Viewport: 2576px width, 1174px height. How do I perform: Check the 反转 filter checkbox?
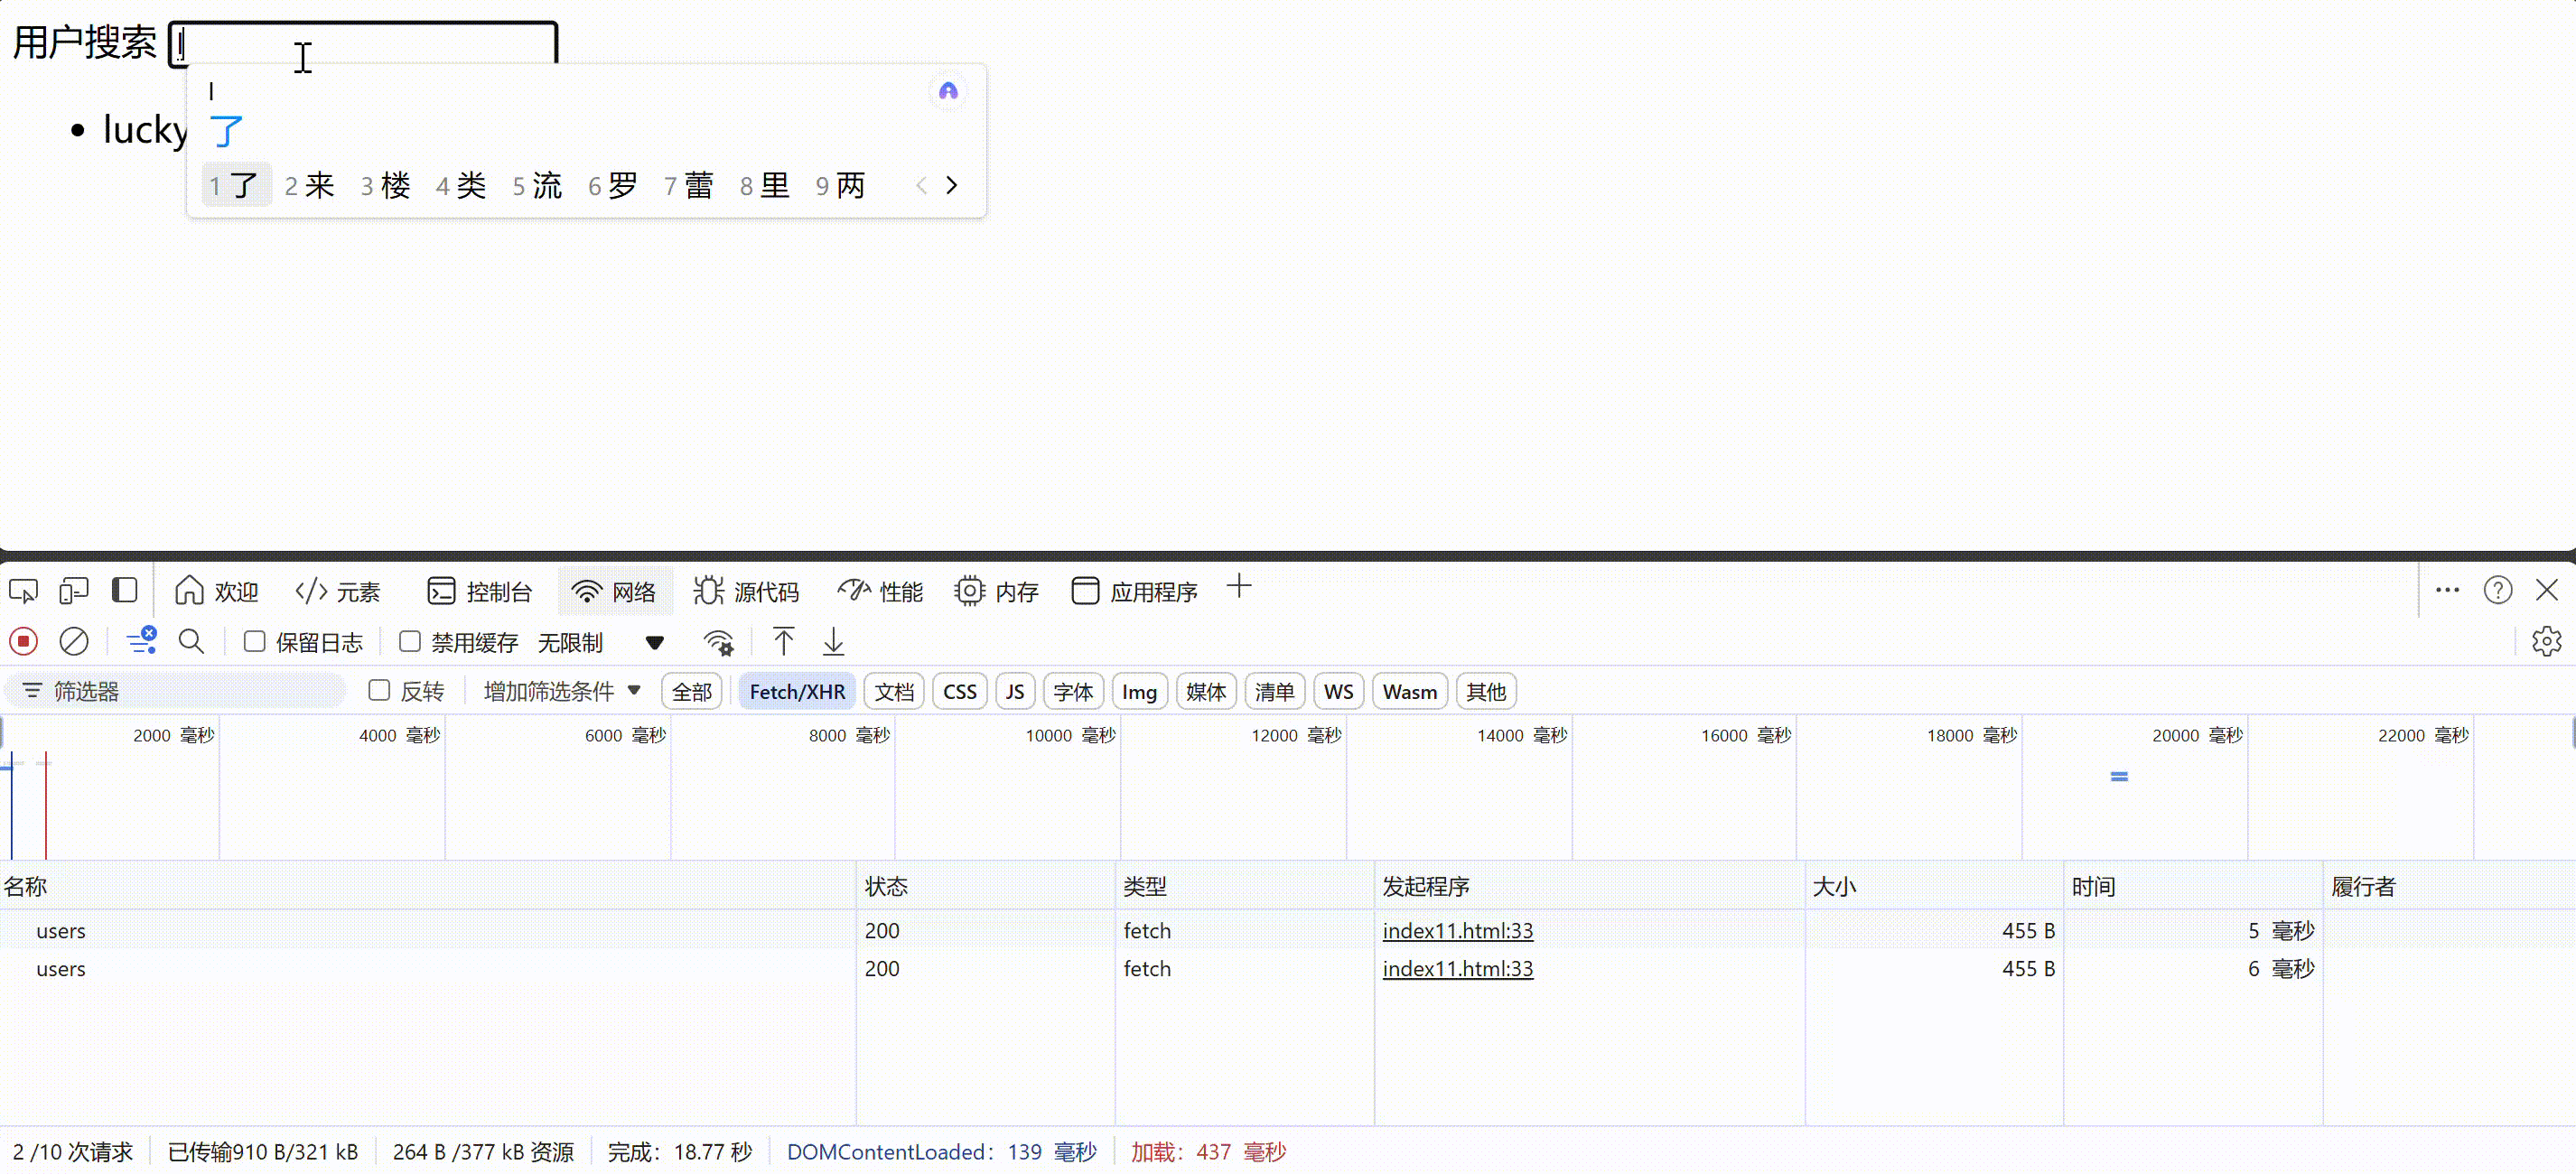coord(379,690)
